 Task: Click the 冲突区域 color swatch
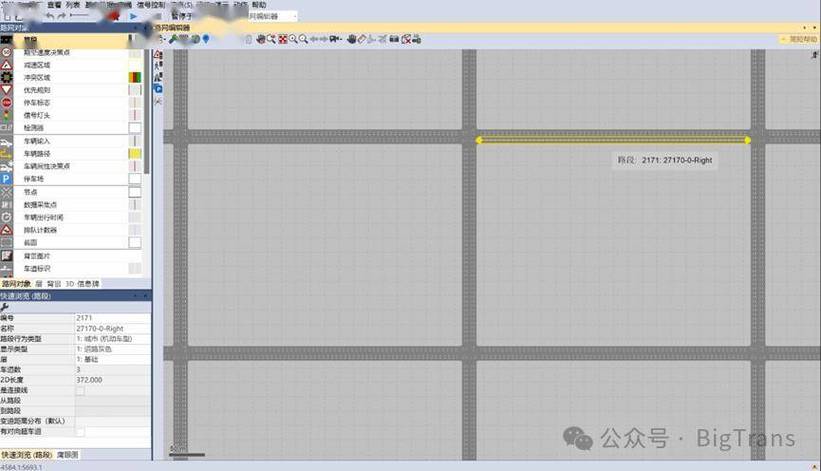click(134, 77)
